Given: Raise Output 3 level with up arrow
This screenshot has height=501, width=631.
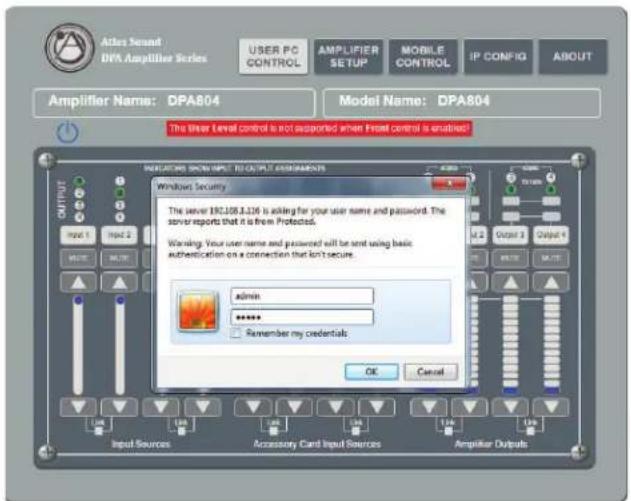Looking at the screenshot, I should 511,282.
